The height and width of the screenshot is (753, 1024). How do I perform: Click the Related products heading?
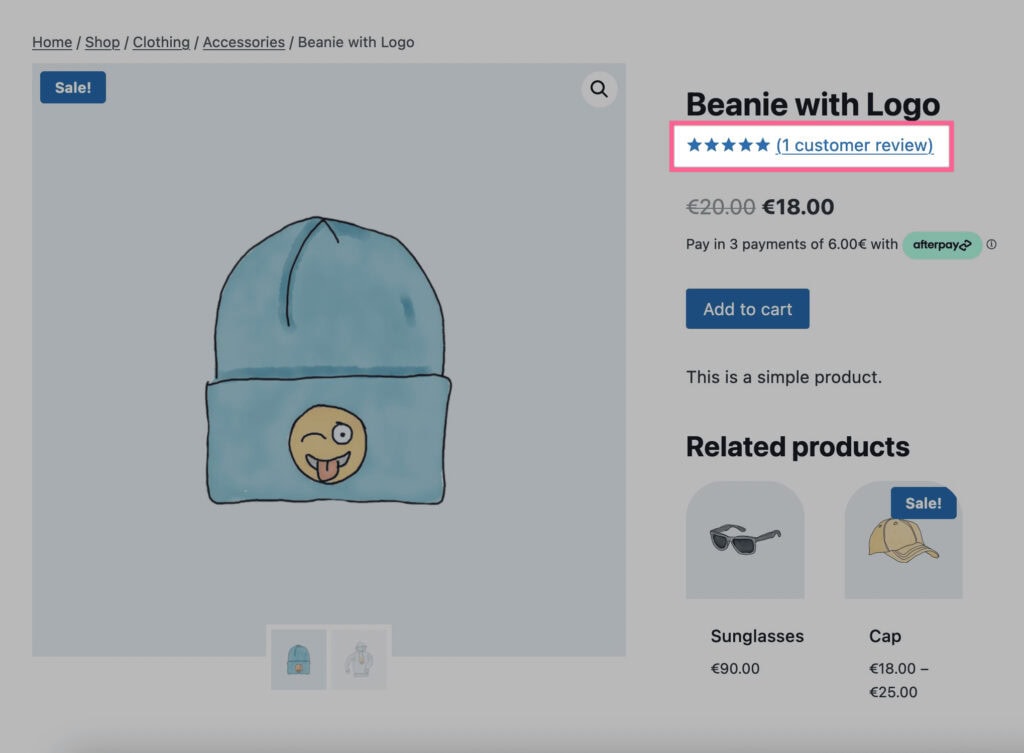coord(797,447)
